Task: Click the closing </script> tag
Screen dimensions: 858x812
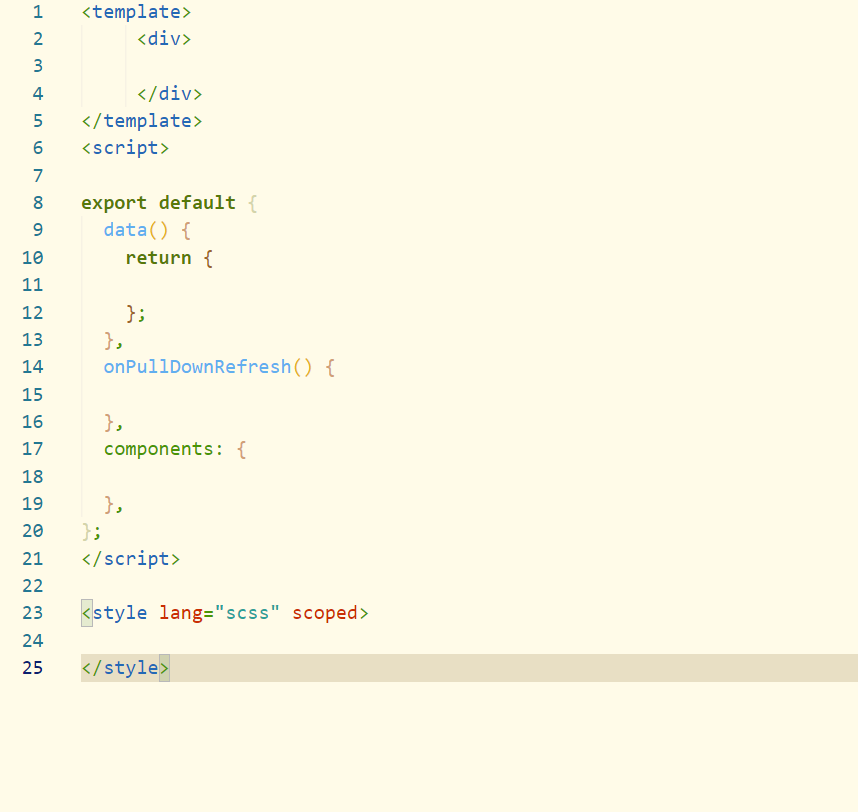Action: [131, 559]
